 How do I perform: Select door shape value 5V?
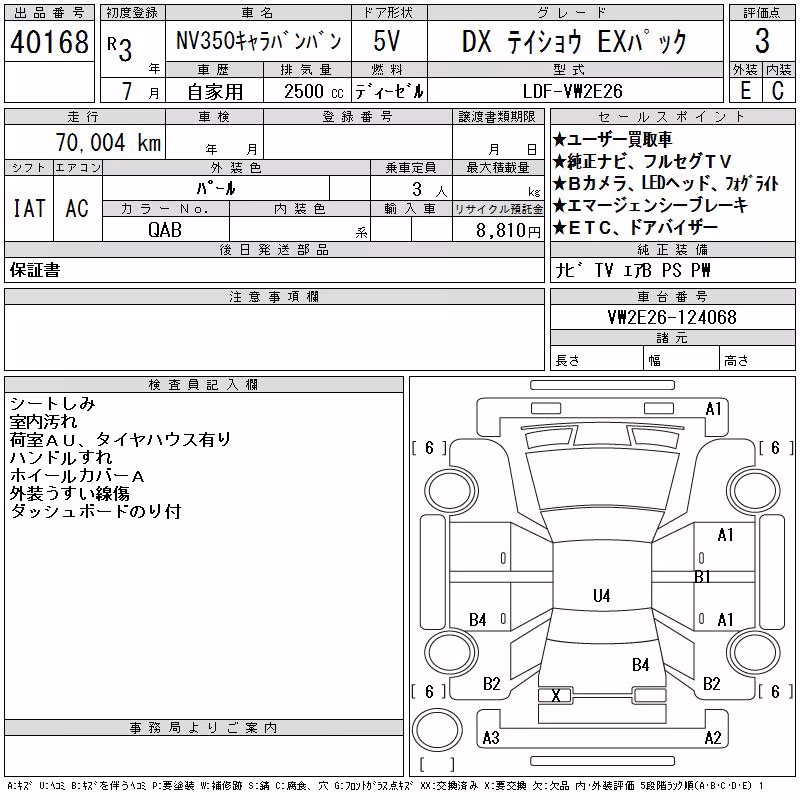click(387, 41)
